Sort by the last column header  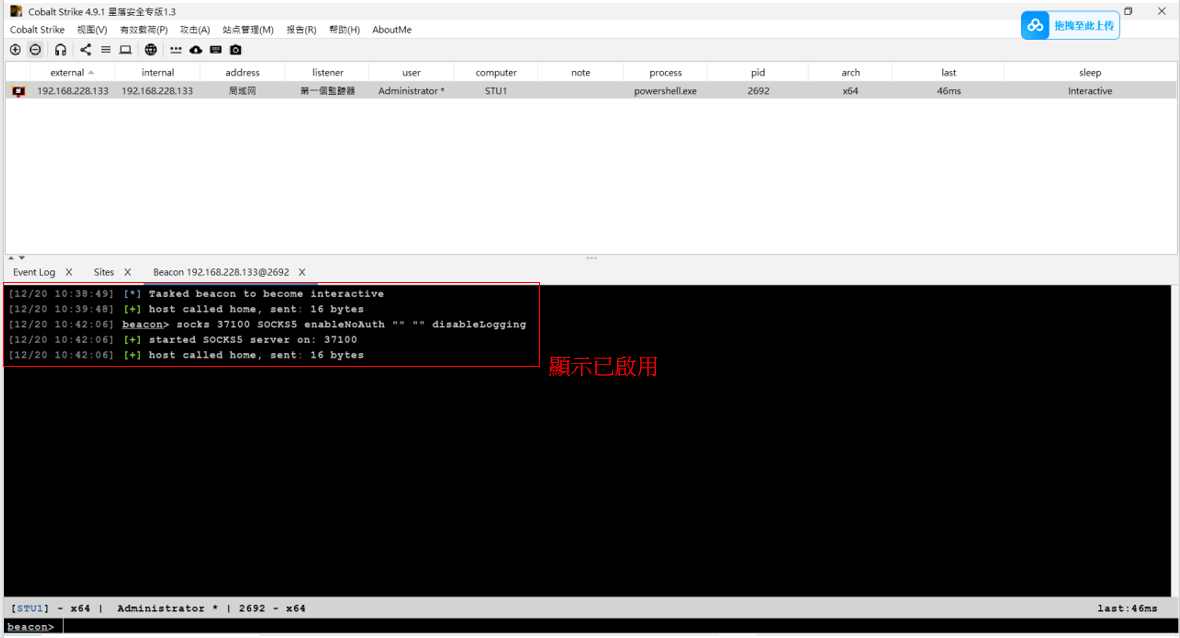pyautogui.click(x=948, y=72)
